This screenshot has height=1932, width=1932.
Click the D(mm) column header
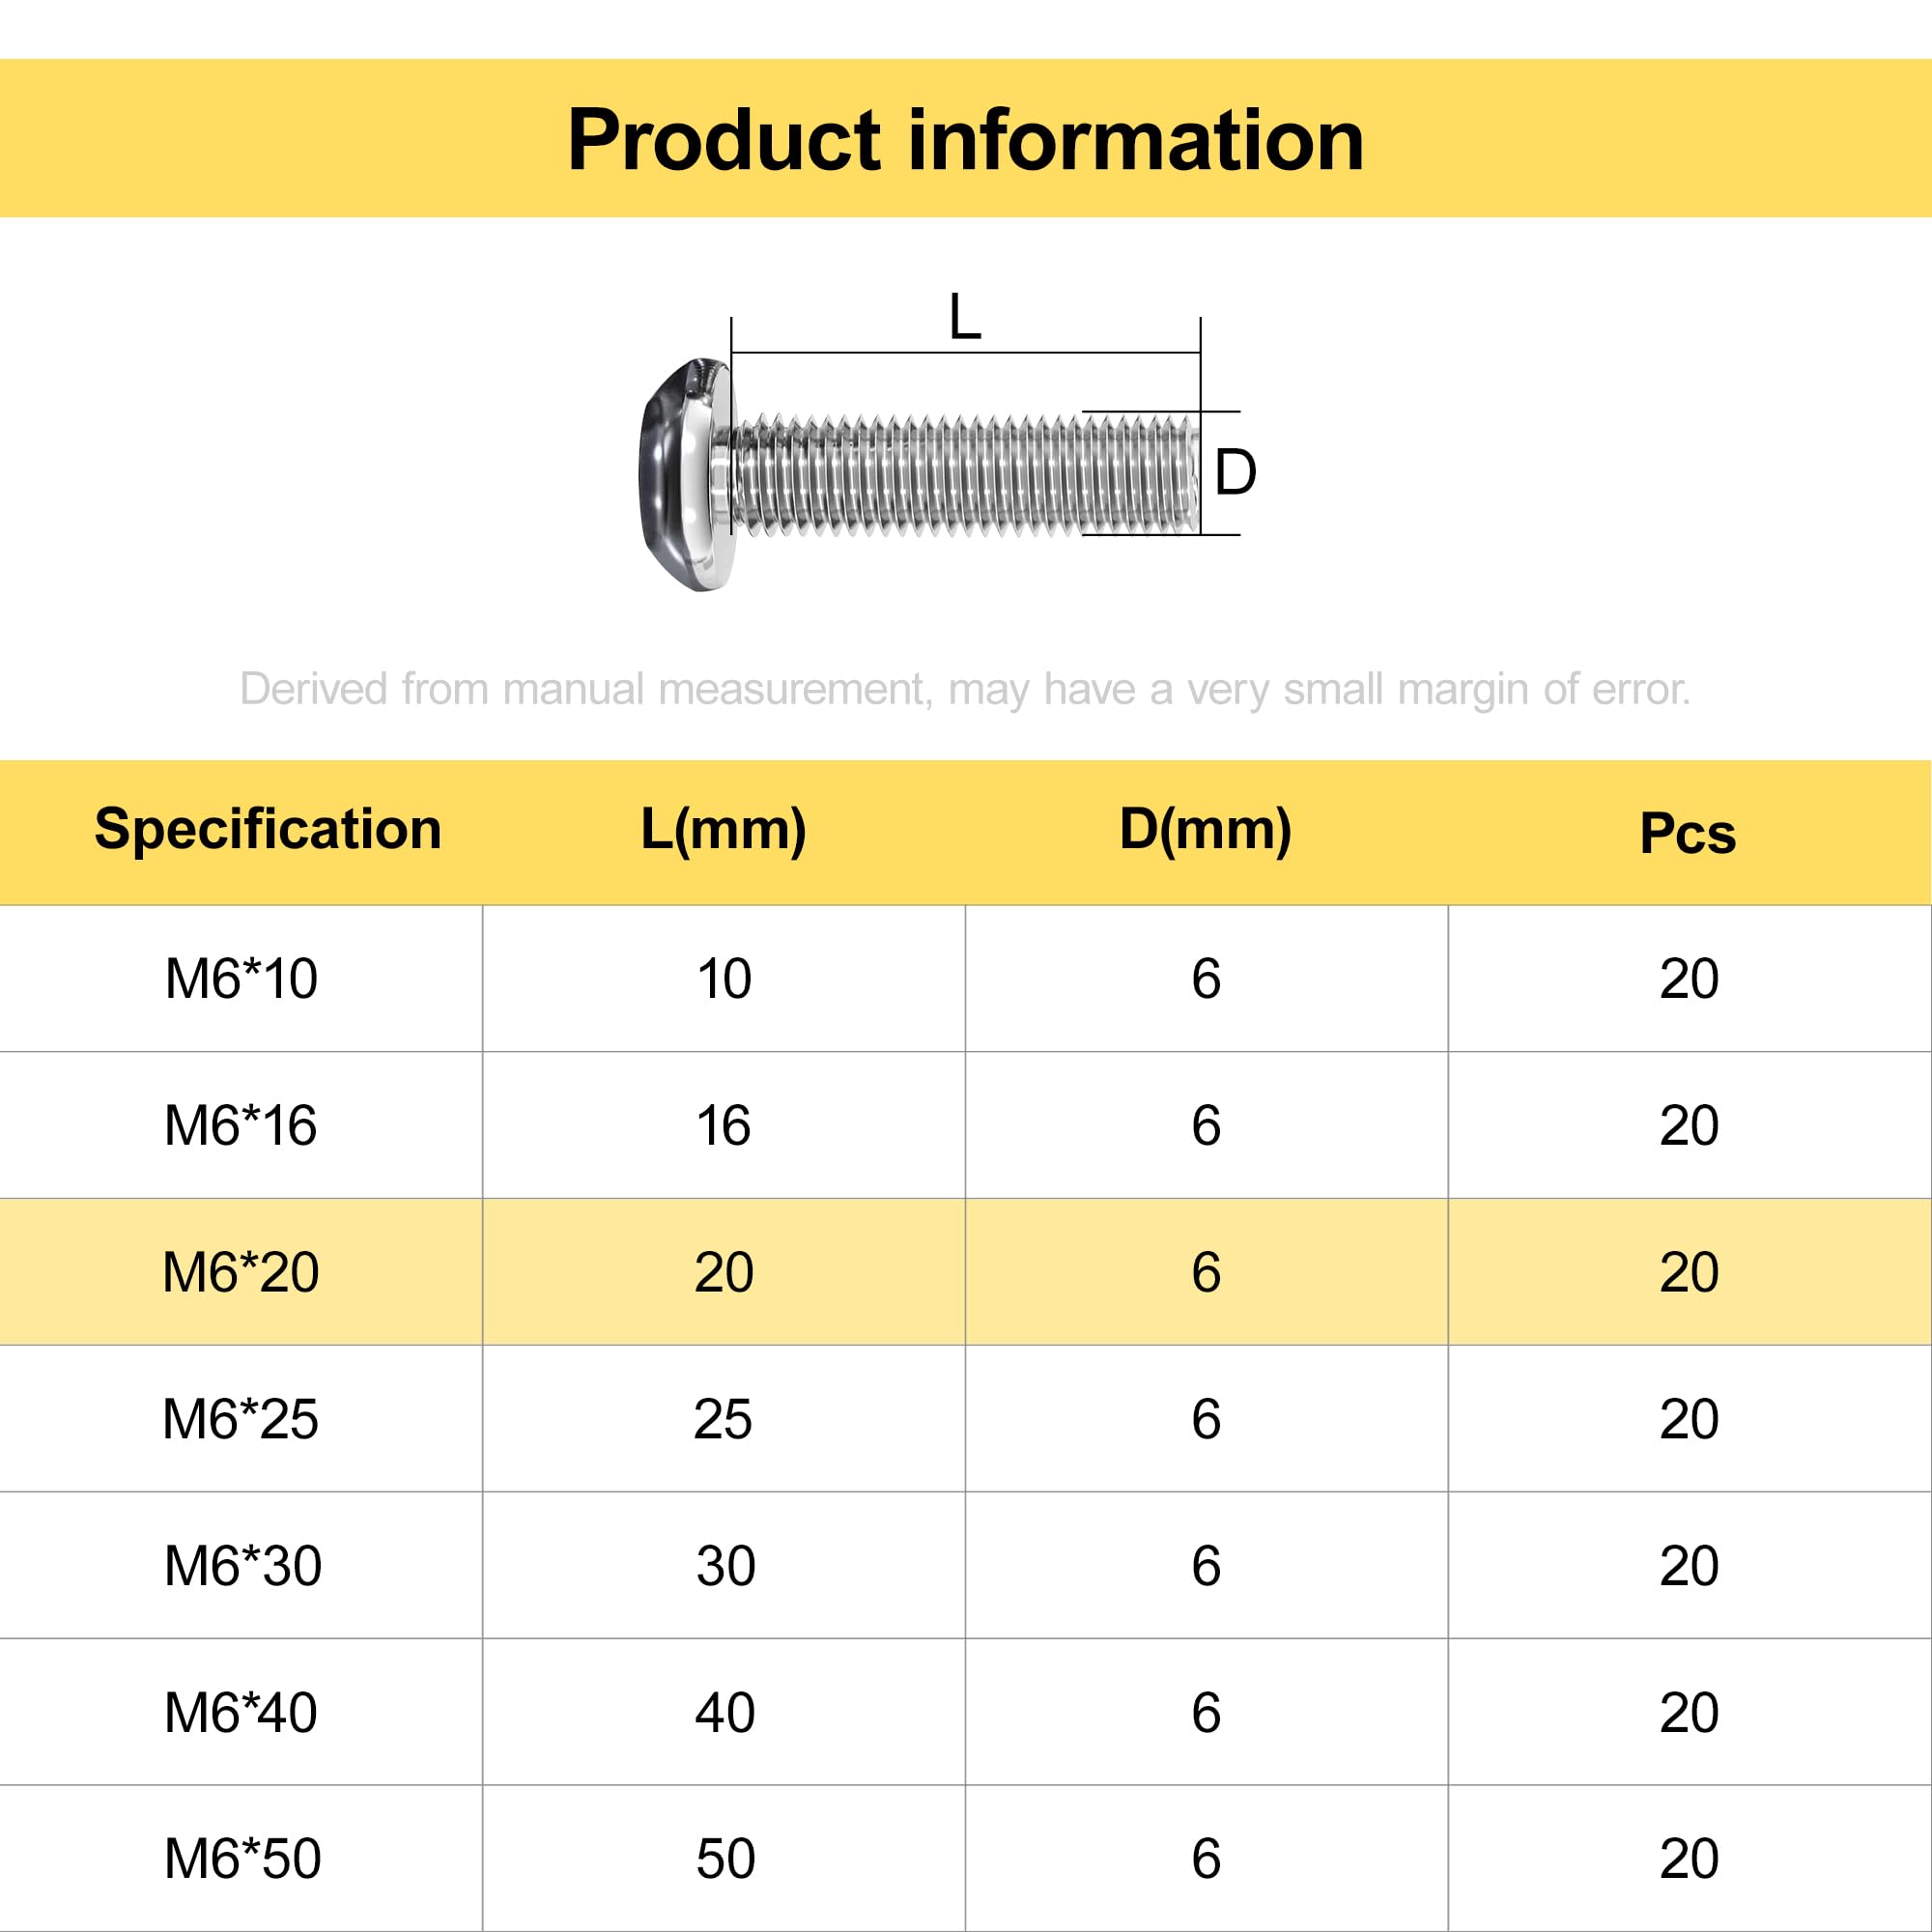[1205, 829]
